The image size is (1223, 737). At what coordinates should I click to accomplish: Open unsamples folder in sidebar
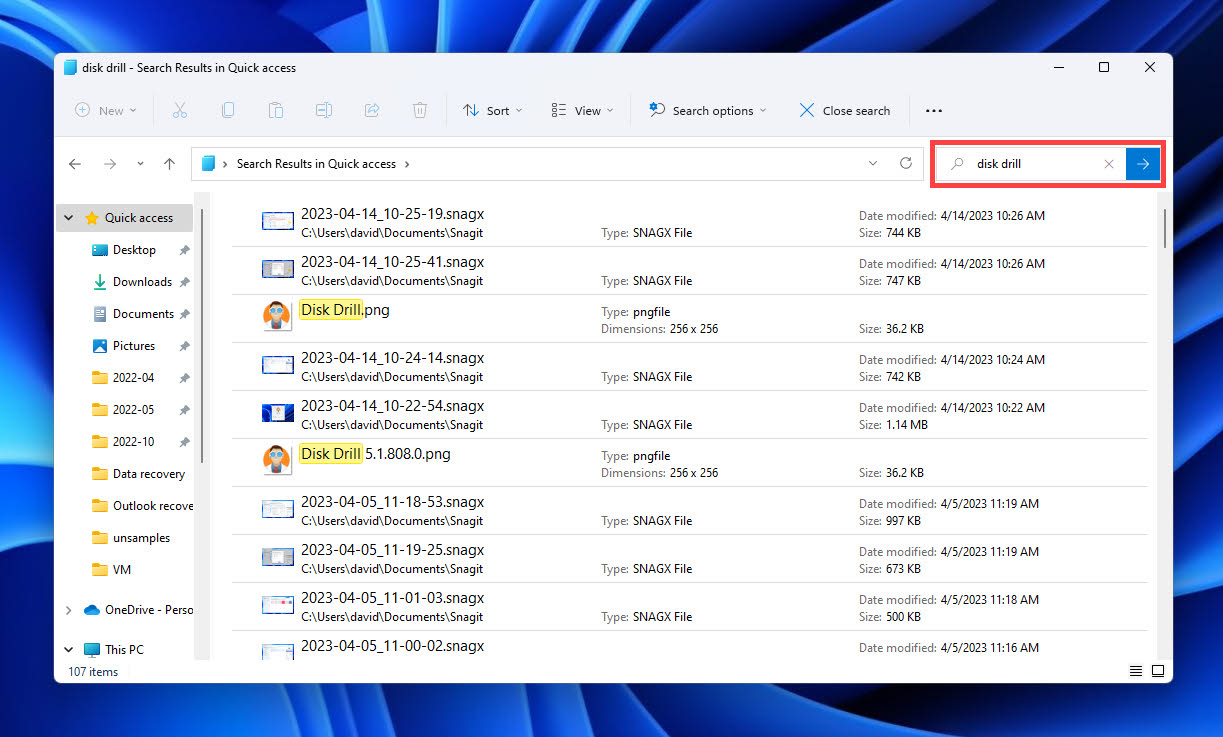point(141,538)
